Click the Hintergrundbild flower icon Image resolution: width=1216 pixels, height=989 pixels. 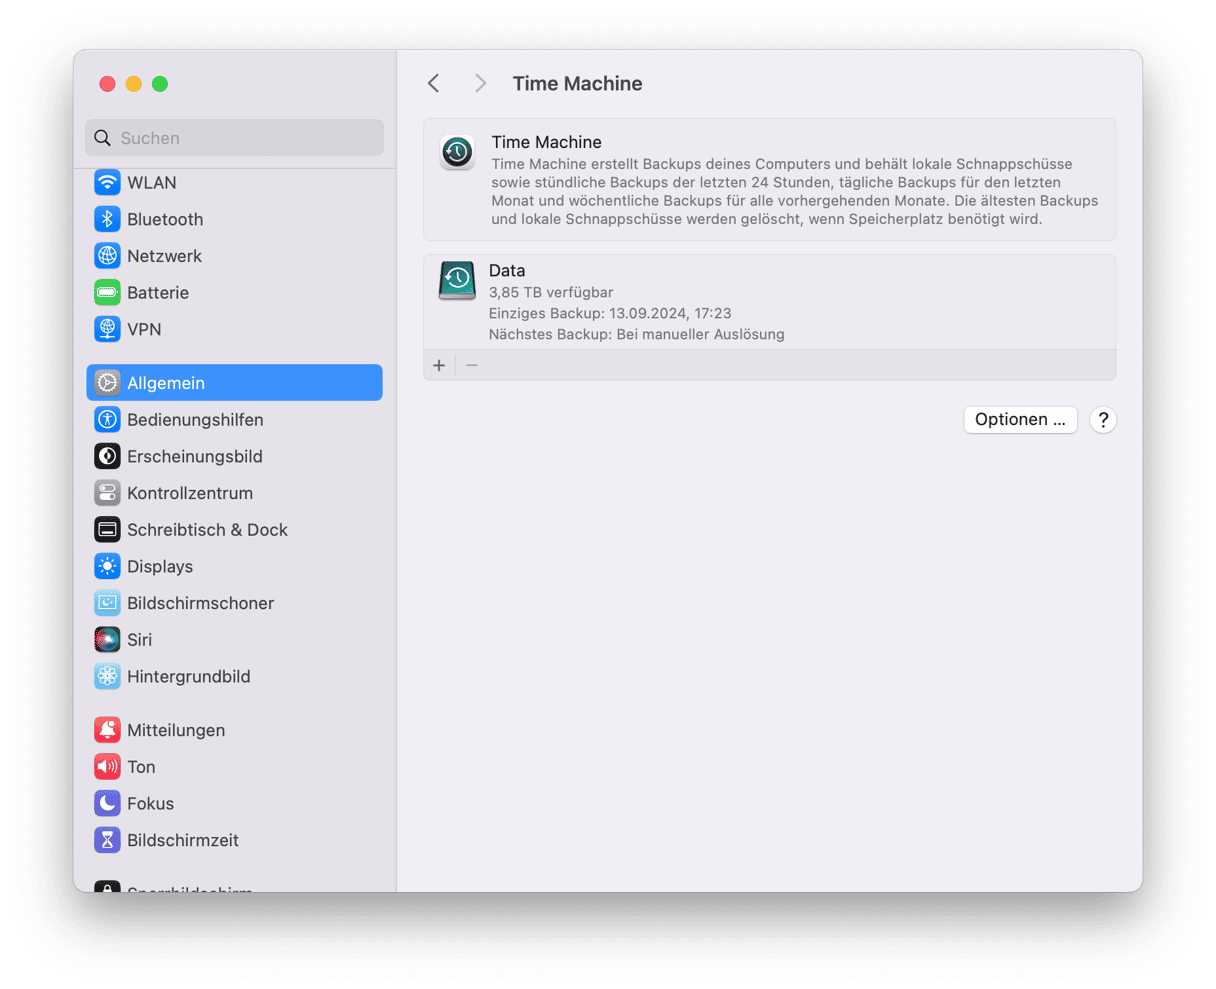tap(107, 676)
